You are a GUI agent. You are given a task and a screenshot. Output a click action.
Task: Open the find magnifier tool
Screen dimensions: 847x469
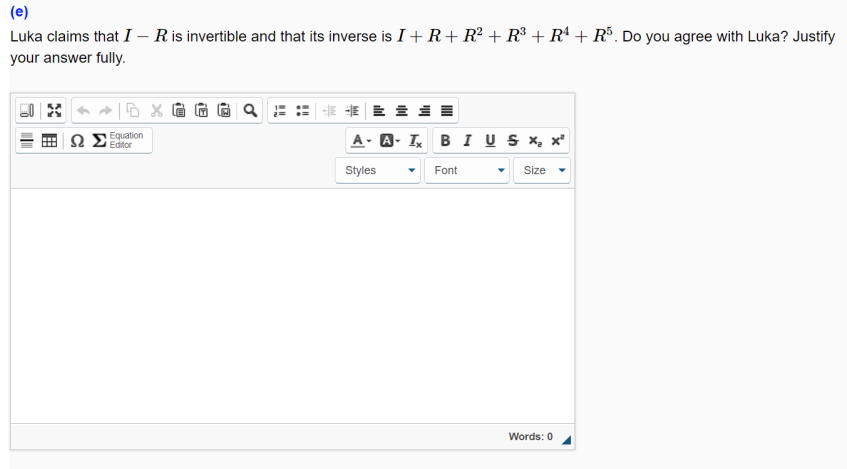(250, 111)
